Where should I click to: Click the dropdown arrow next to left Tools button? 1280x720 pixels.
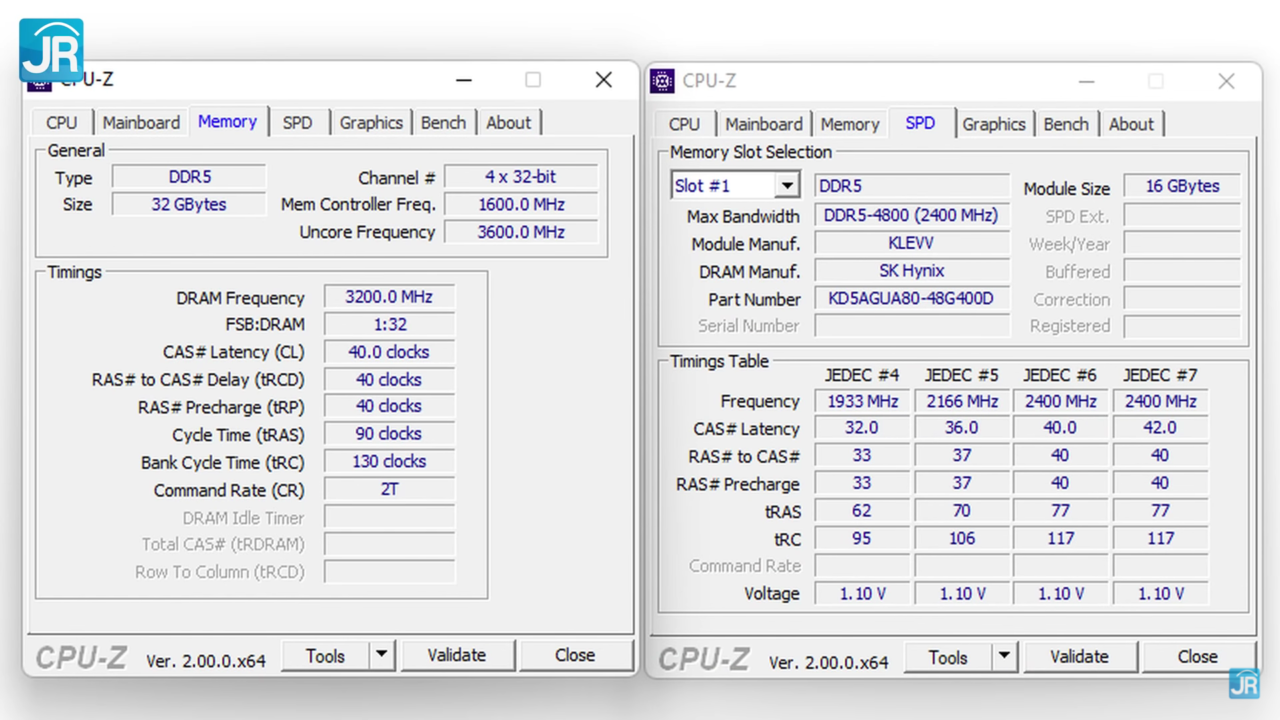pyautogui.click(x=380, y=655)
